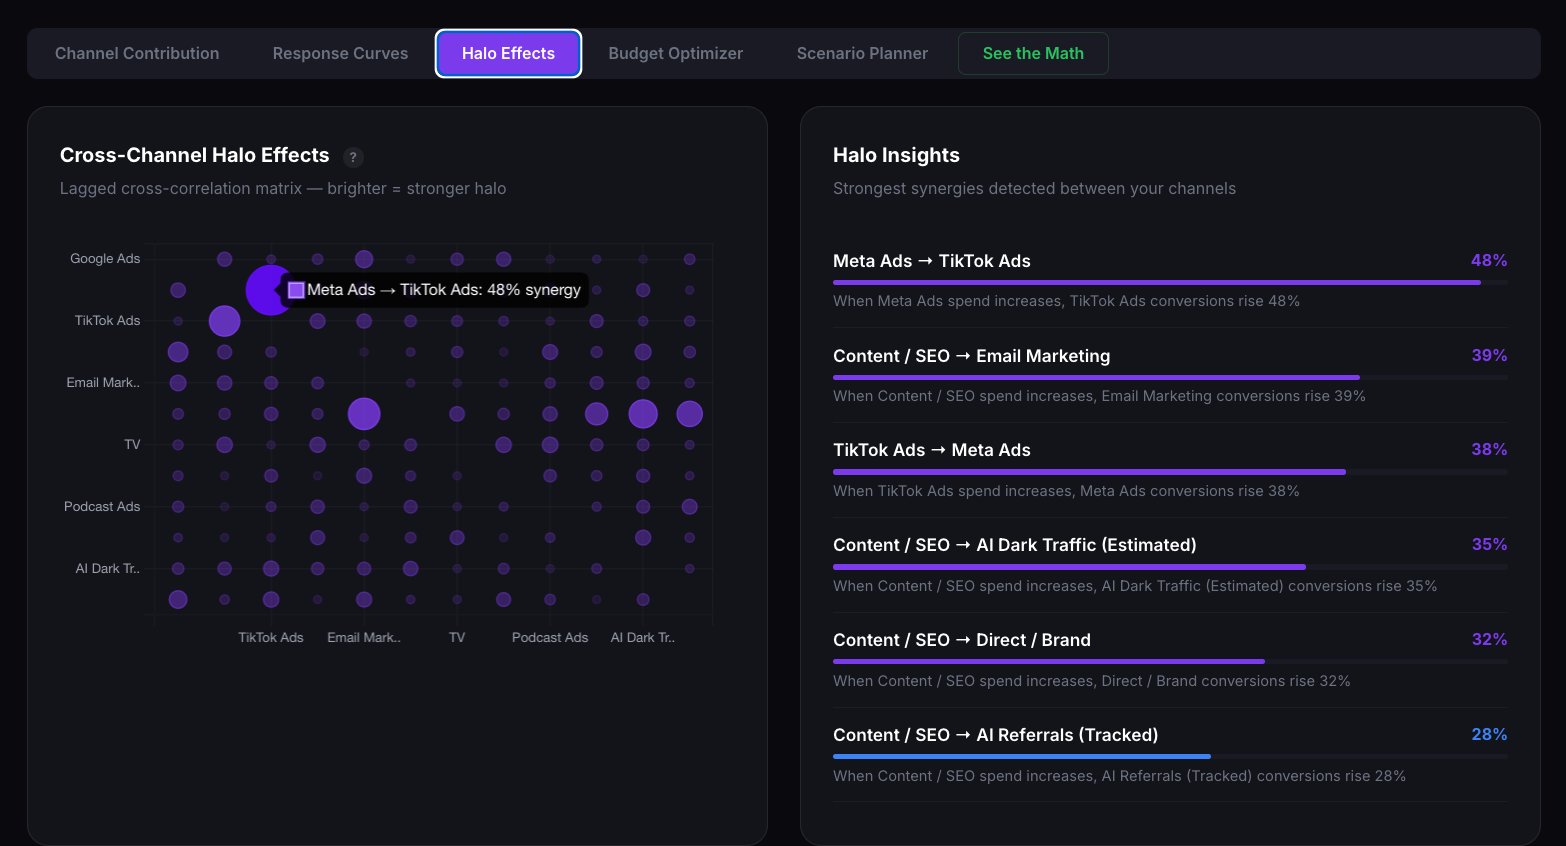Click the help question mark icon
This screenshot has height=846, width=1566.
pos(353,157)
